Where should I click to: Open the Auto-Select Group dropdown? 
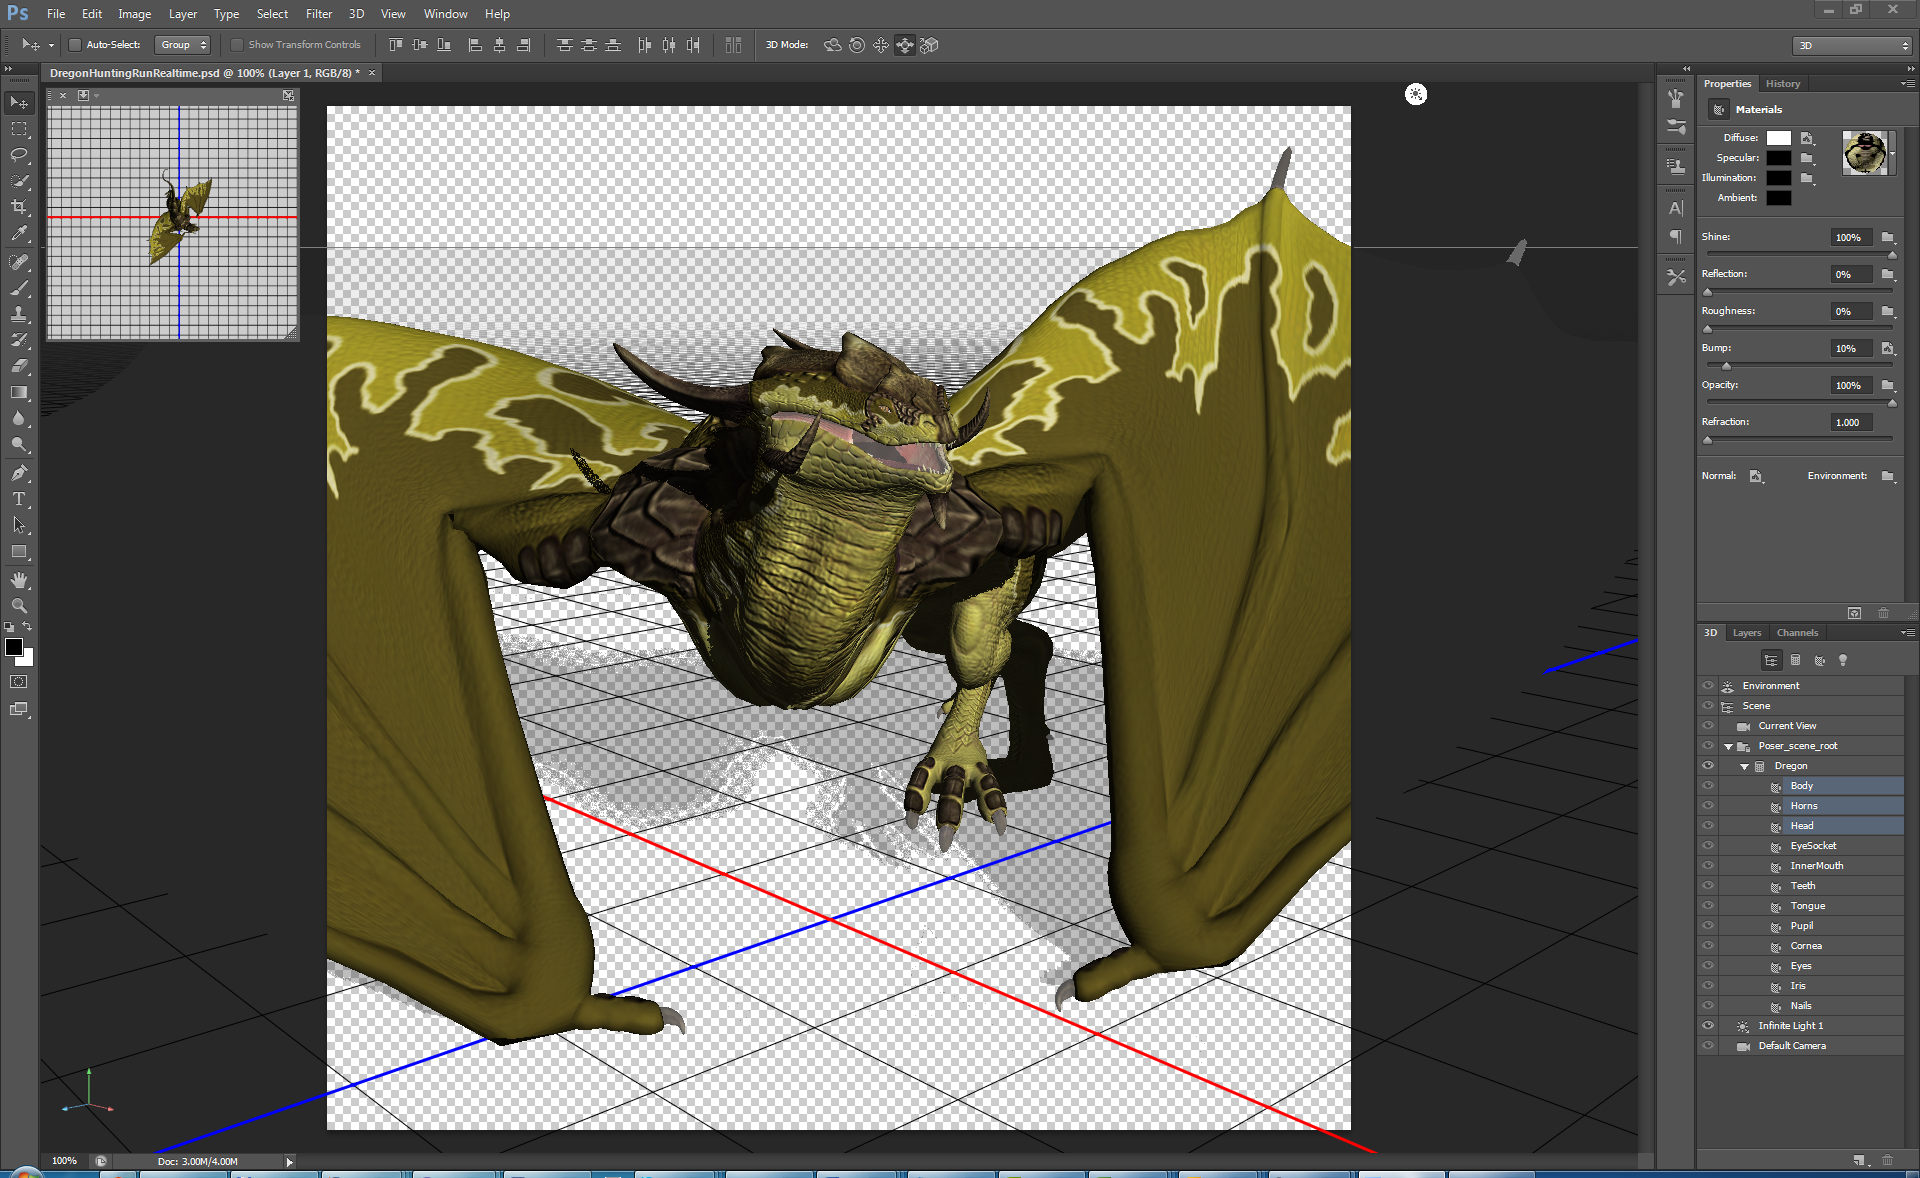[183, 45]
